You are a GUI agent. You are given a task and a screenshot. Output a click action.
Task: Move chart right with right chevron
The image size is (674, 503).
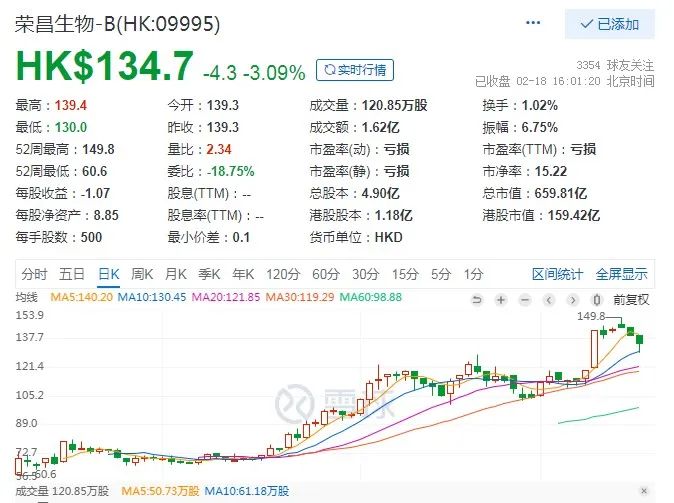pyautogui.click(x=573, y=300)
